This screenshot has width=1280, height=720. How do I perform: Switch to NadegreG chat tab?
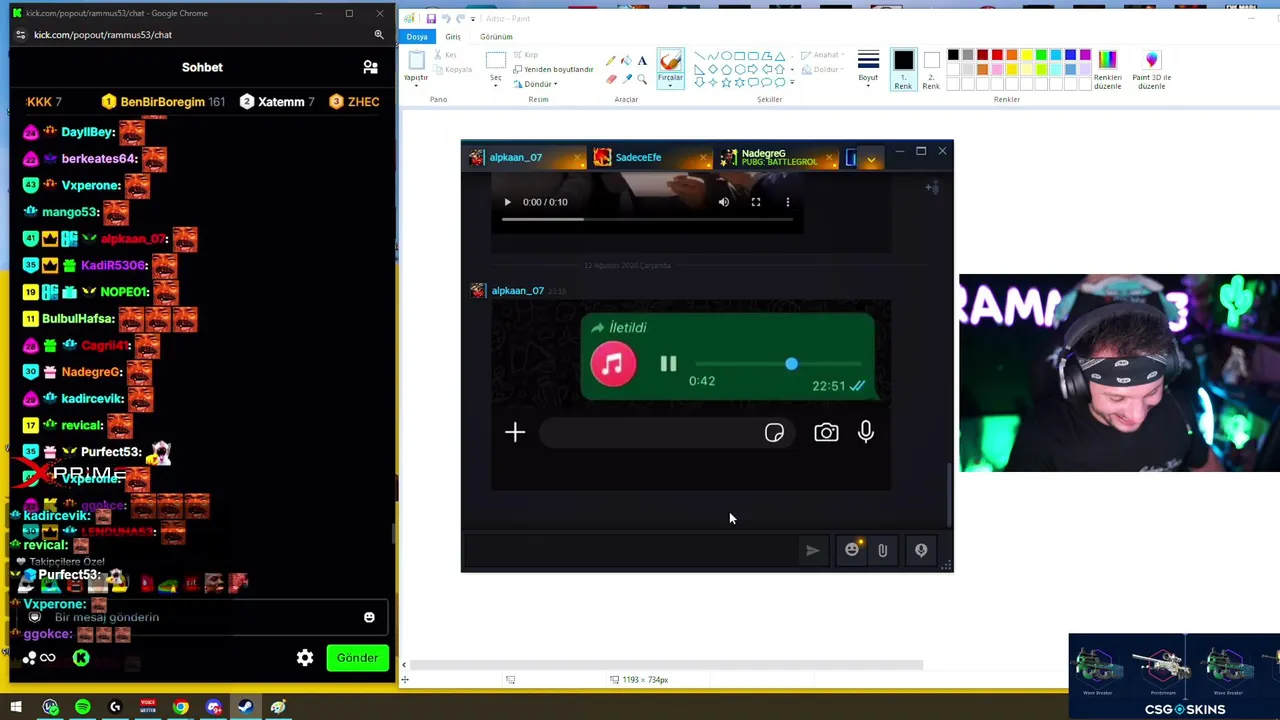776,158
